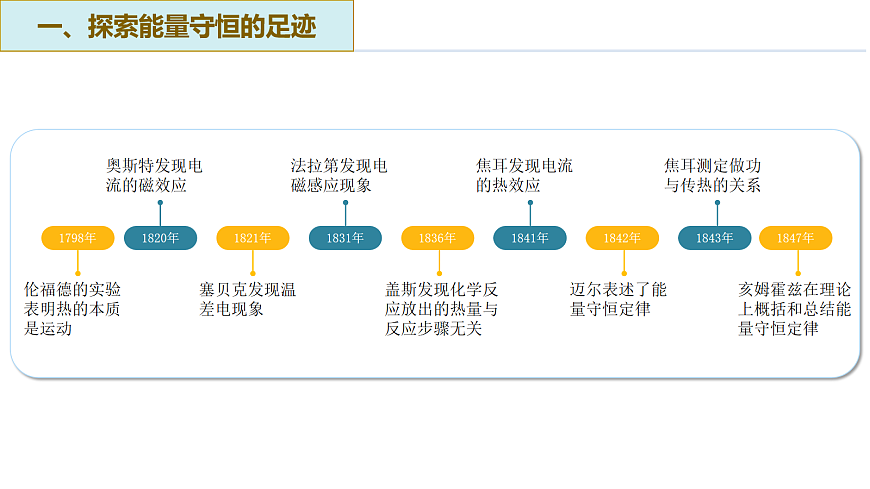Click the 伦福德的实验 description text
This screenshot has width=870, height=489.
72,309
